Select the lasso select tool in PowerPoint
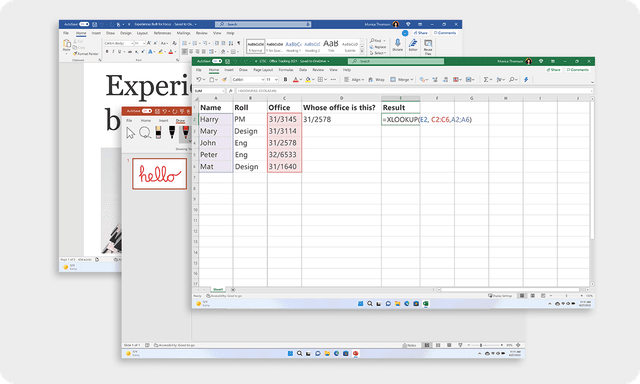 (x=144, y=132)
